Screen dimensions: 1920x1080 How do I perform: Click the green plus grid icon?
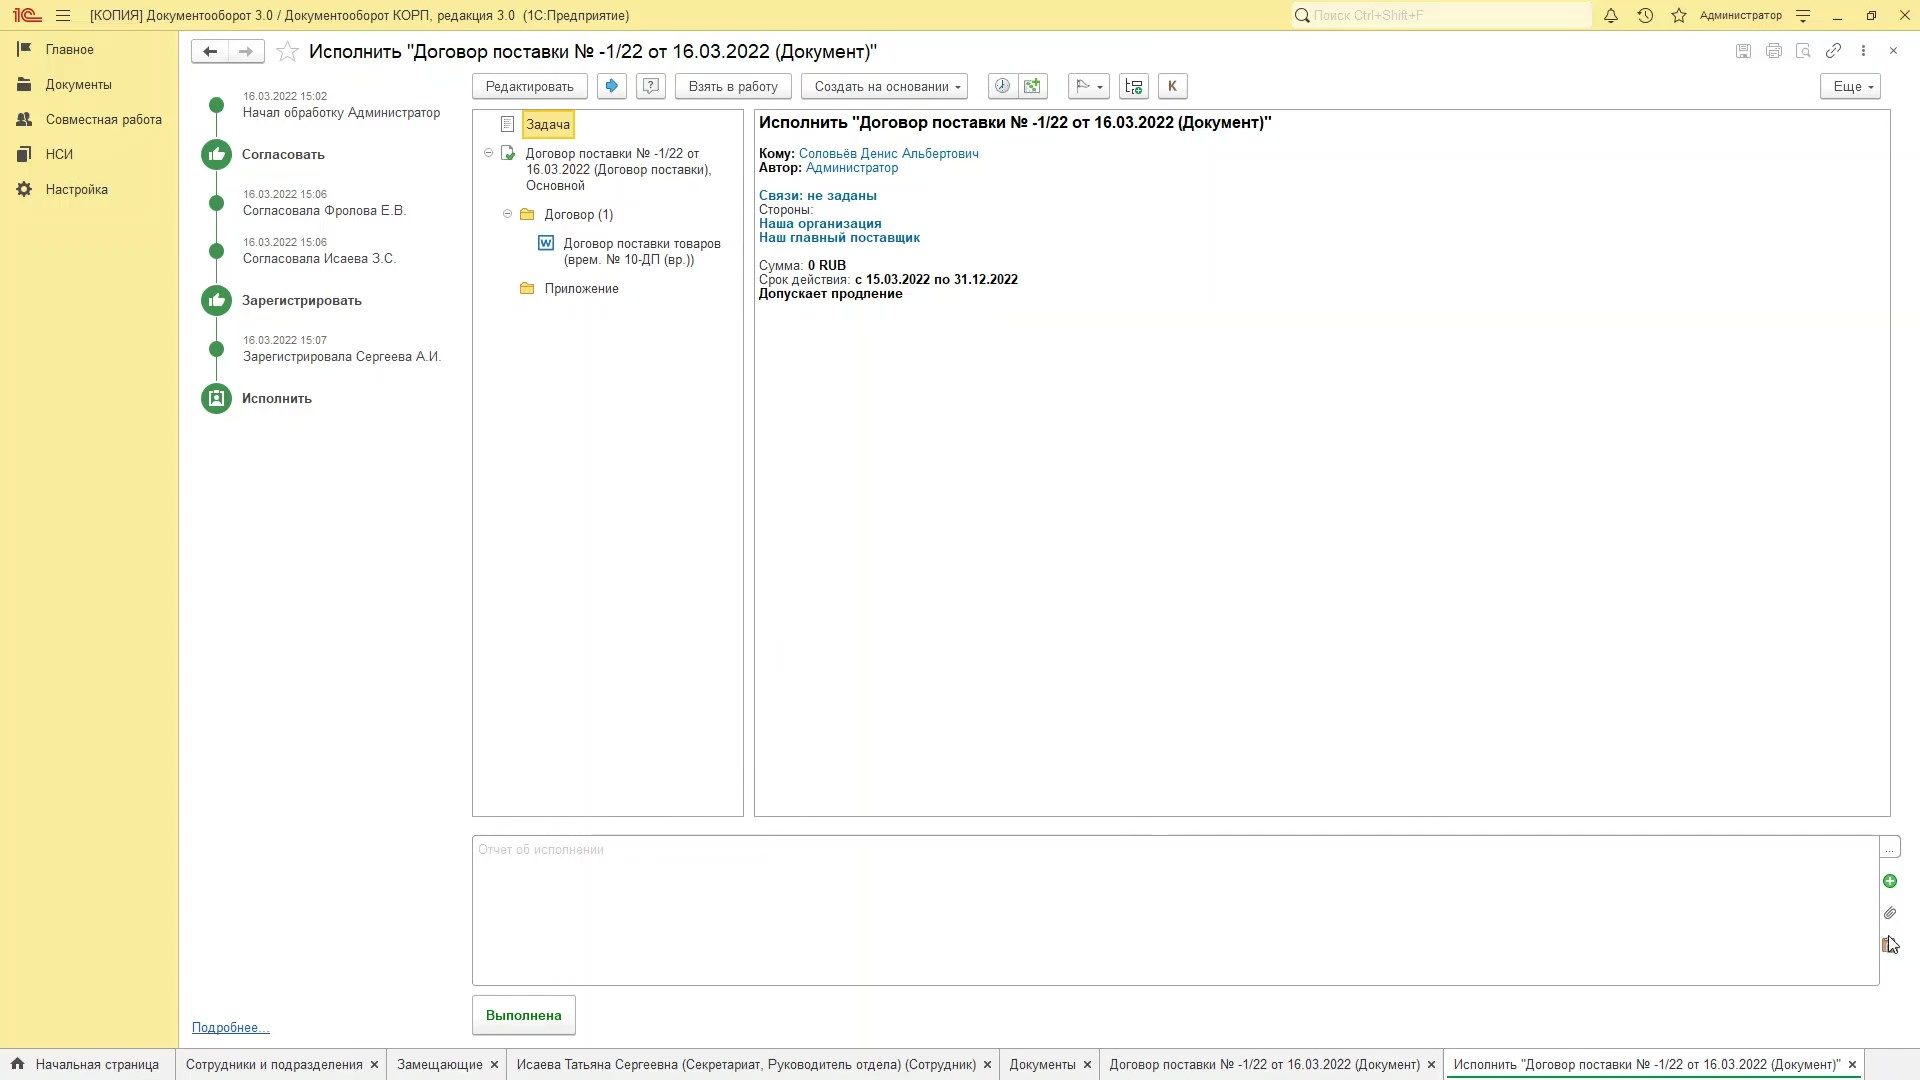[x=1032, y=86]
